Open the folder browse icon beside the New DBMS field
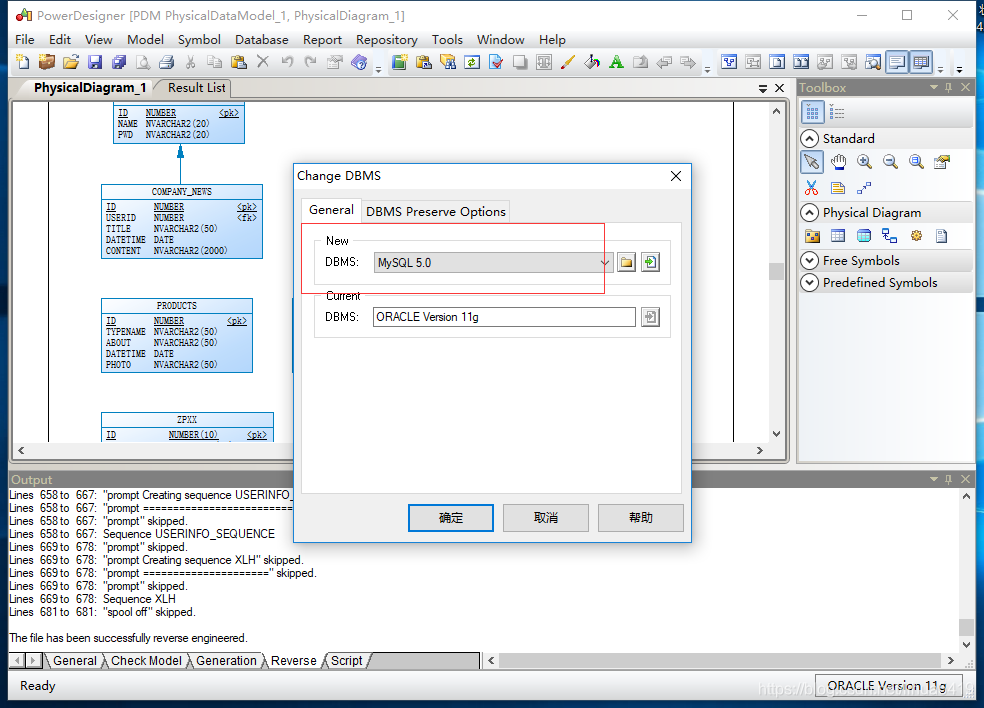Viewport: 984px width, 708px height. [x=626, y=261]
